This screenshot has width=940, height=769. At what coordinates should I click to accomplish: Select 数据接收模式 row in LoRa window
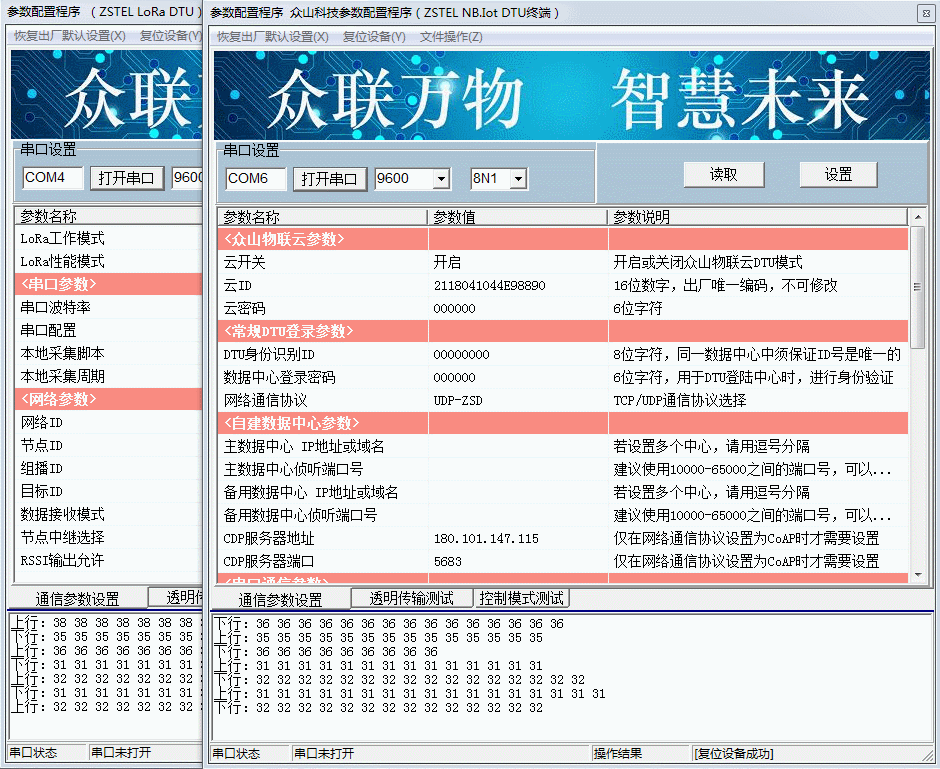tap(109, 514)
